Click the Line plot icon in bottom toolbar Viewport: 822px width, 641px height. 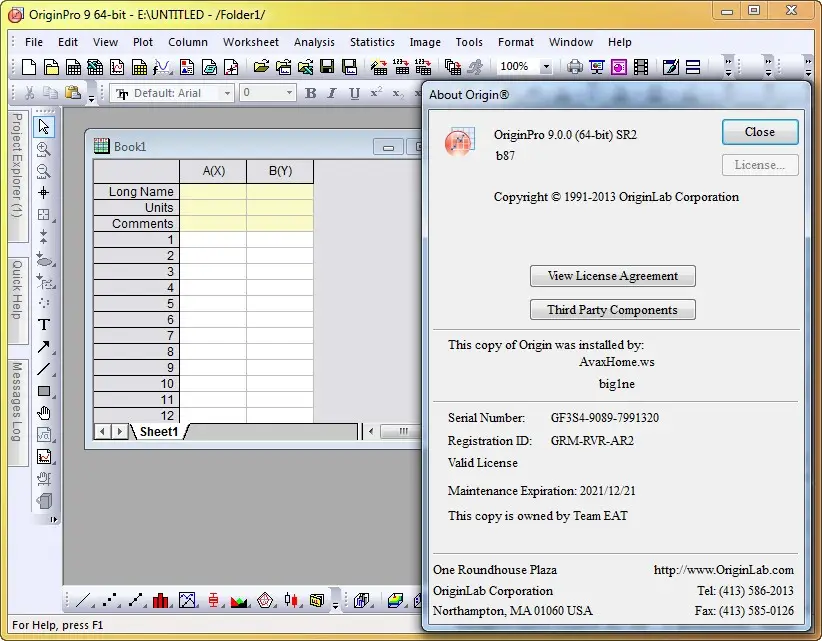[83, 600]
